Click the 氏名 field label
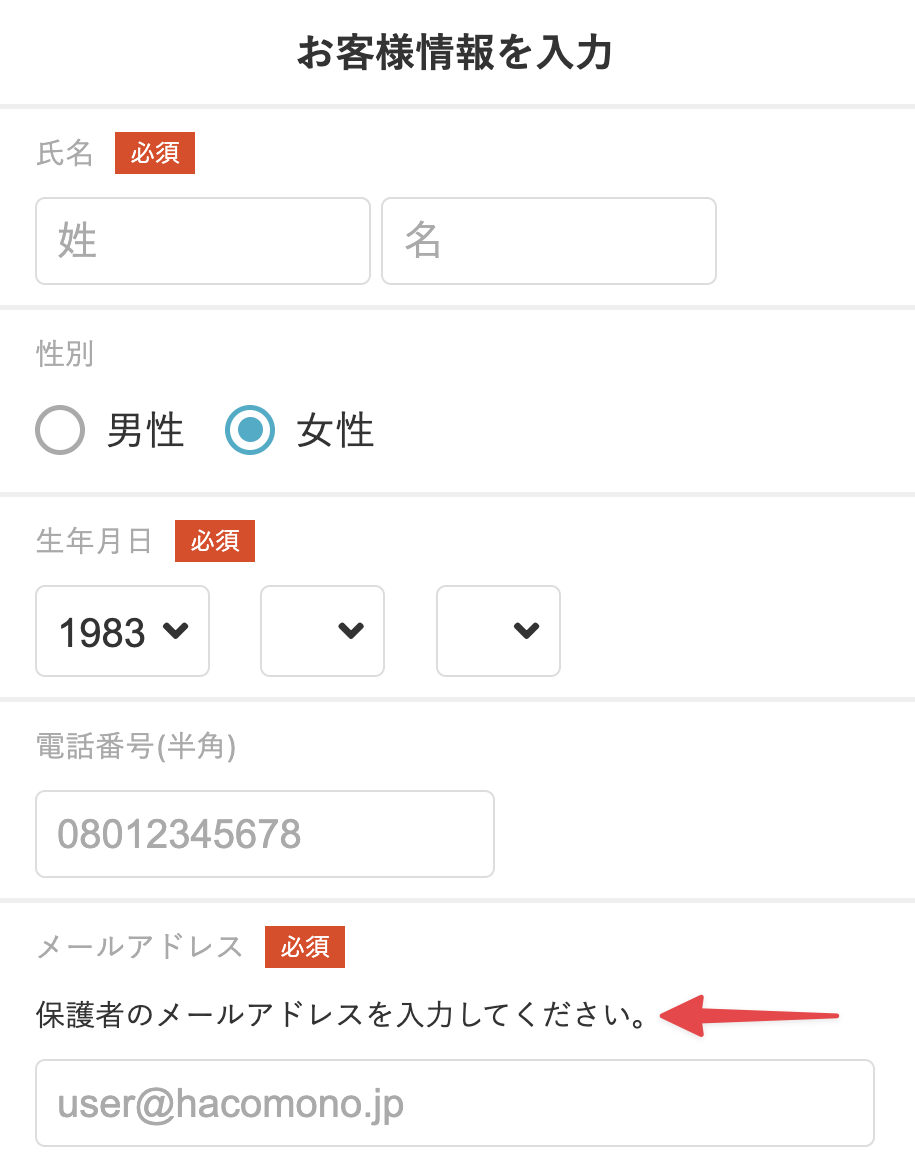 [65, 154]
